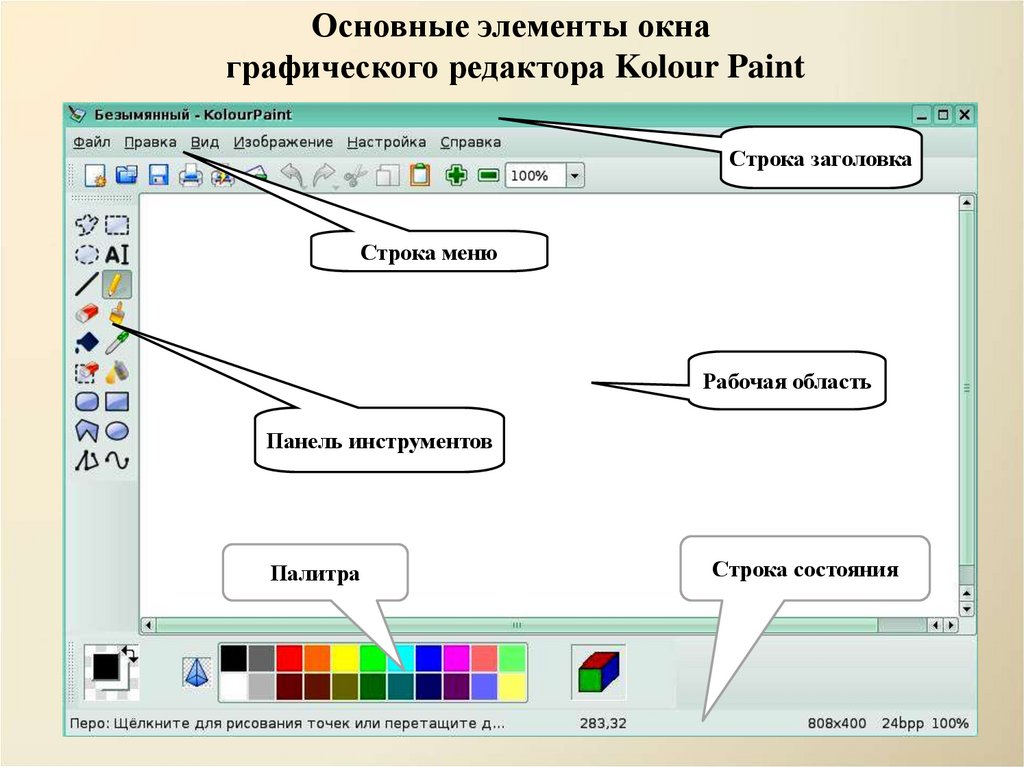The height and width of the screenshot is (767, 1024).
Task: Click the horizontal scrollbar left arrow
Action: click(148, 625)
